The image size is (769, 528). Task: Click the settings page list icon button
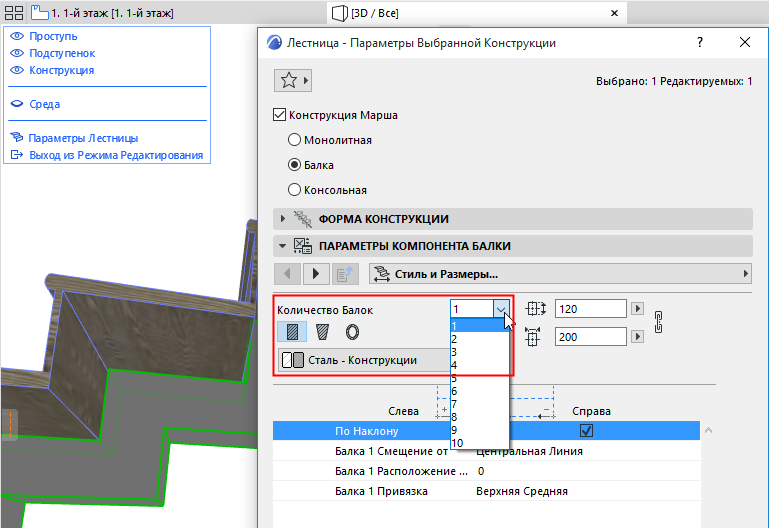point(345,274)
